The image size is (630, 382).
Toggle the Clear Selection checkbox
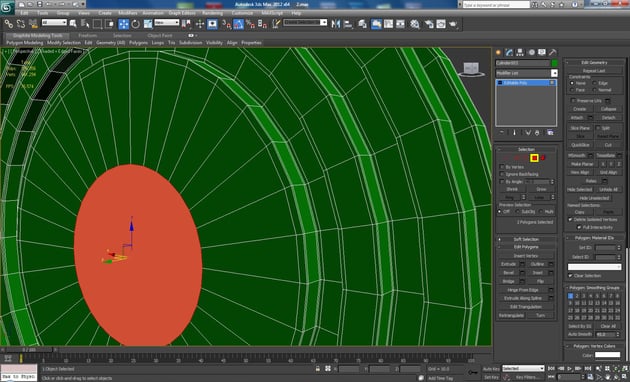click(570, 276)
